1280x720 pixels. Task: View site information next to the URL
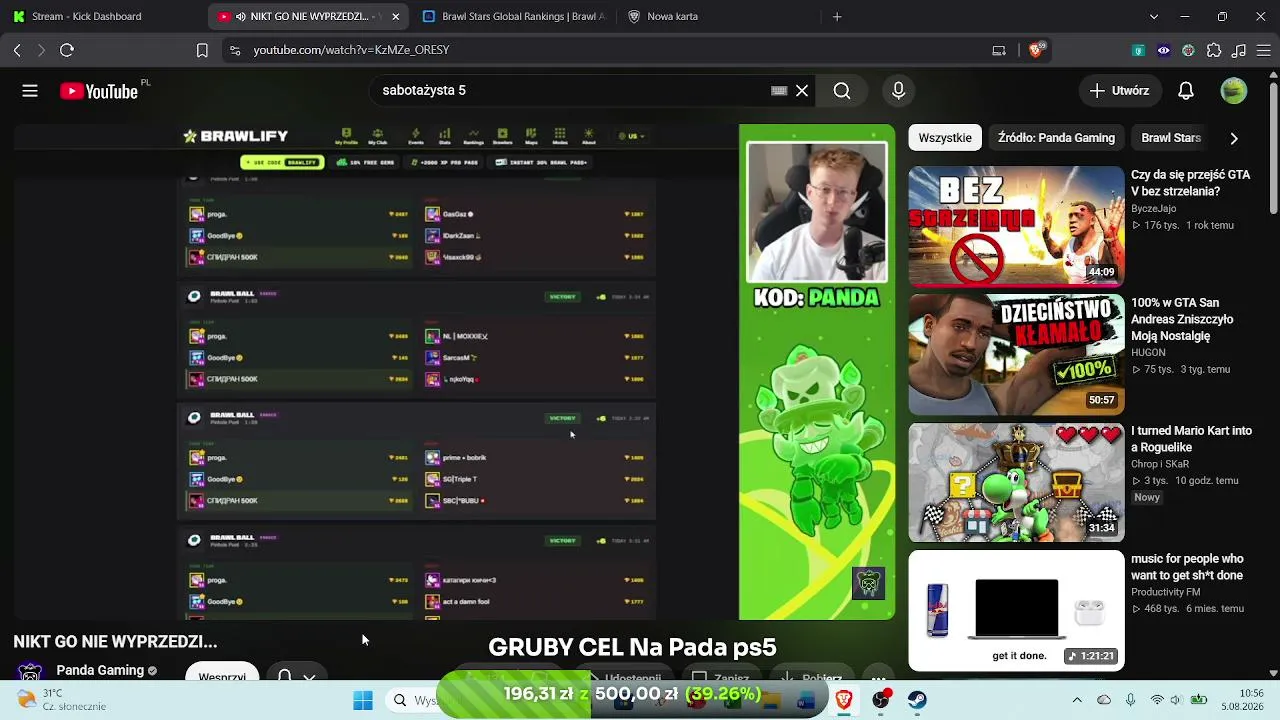point(234,50)
